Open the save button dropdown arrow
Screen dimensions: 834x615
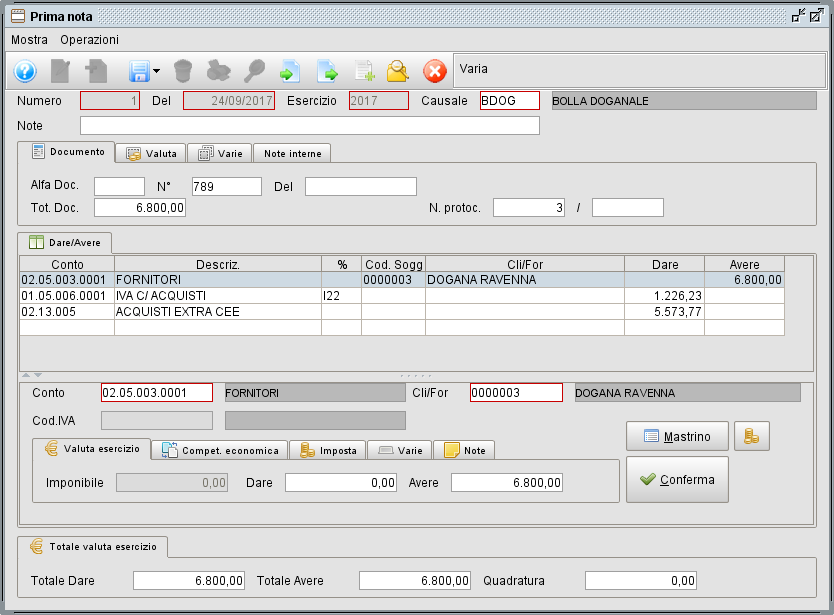pos(156,71)
